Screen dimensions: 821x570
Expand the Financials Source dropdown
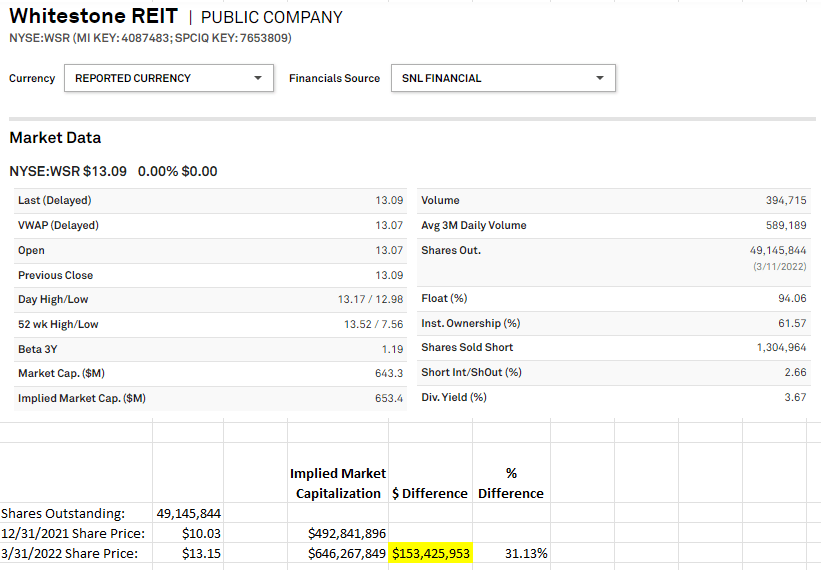[x=503, y=78]
